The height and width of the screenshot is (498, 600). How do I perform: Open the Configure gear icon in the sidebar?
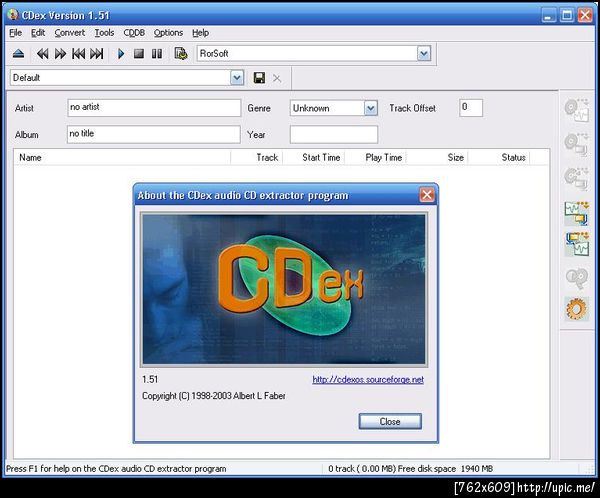click(577, 309)
